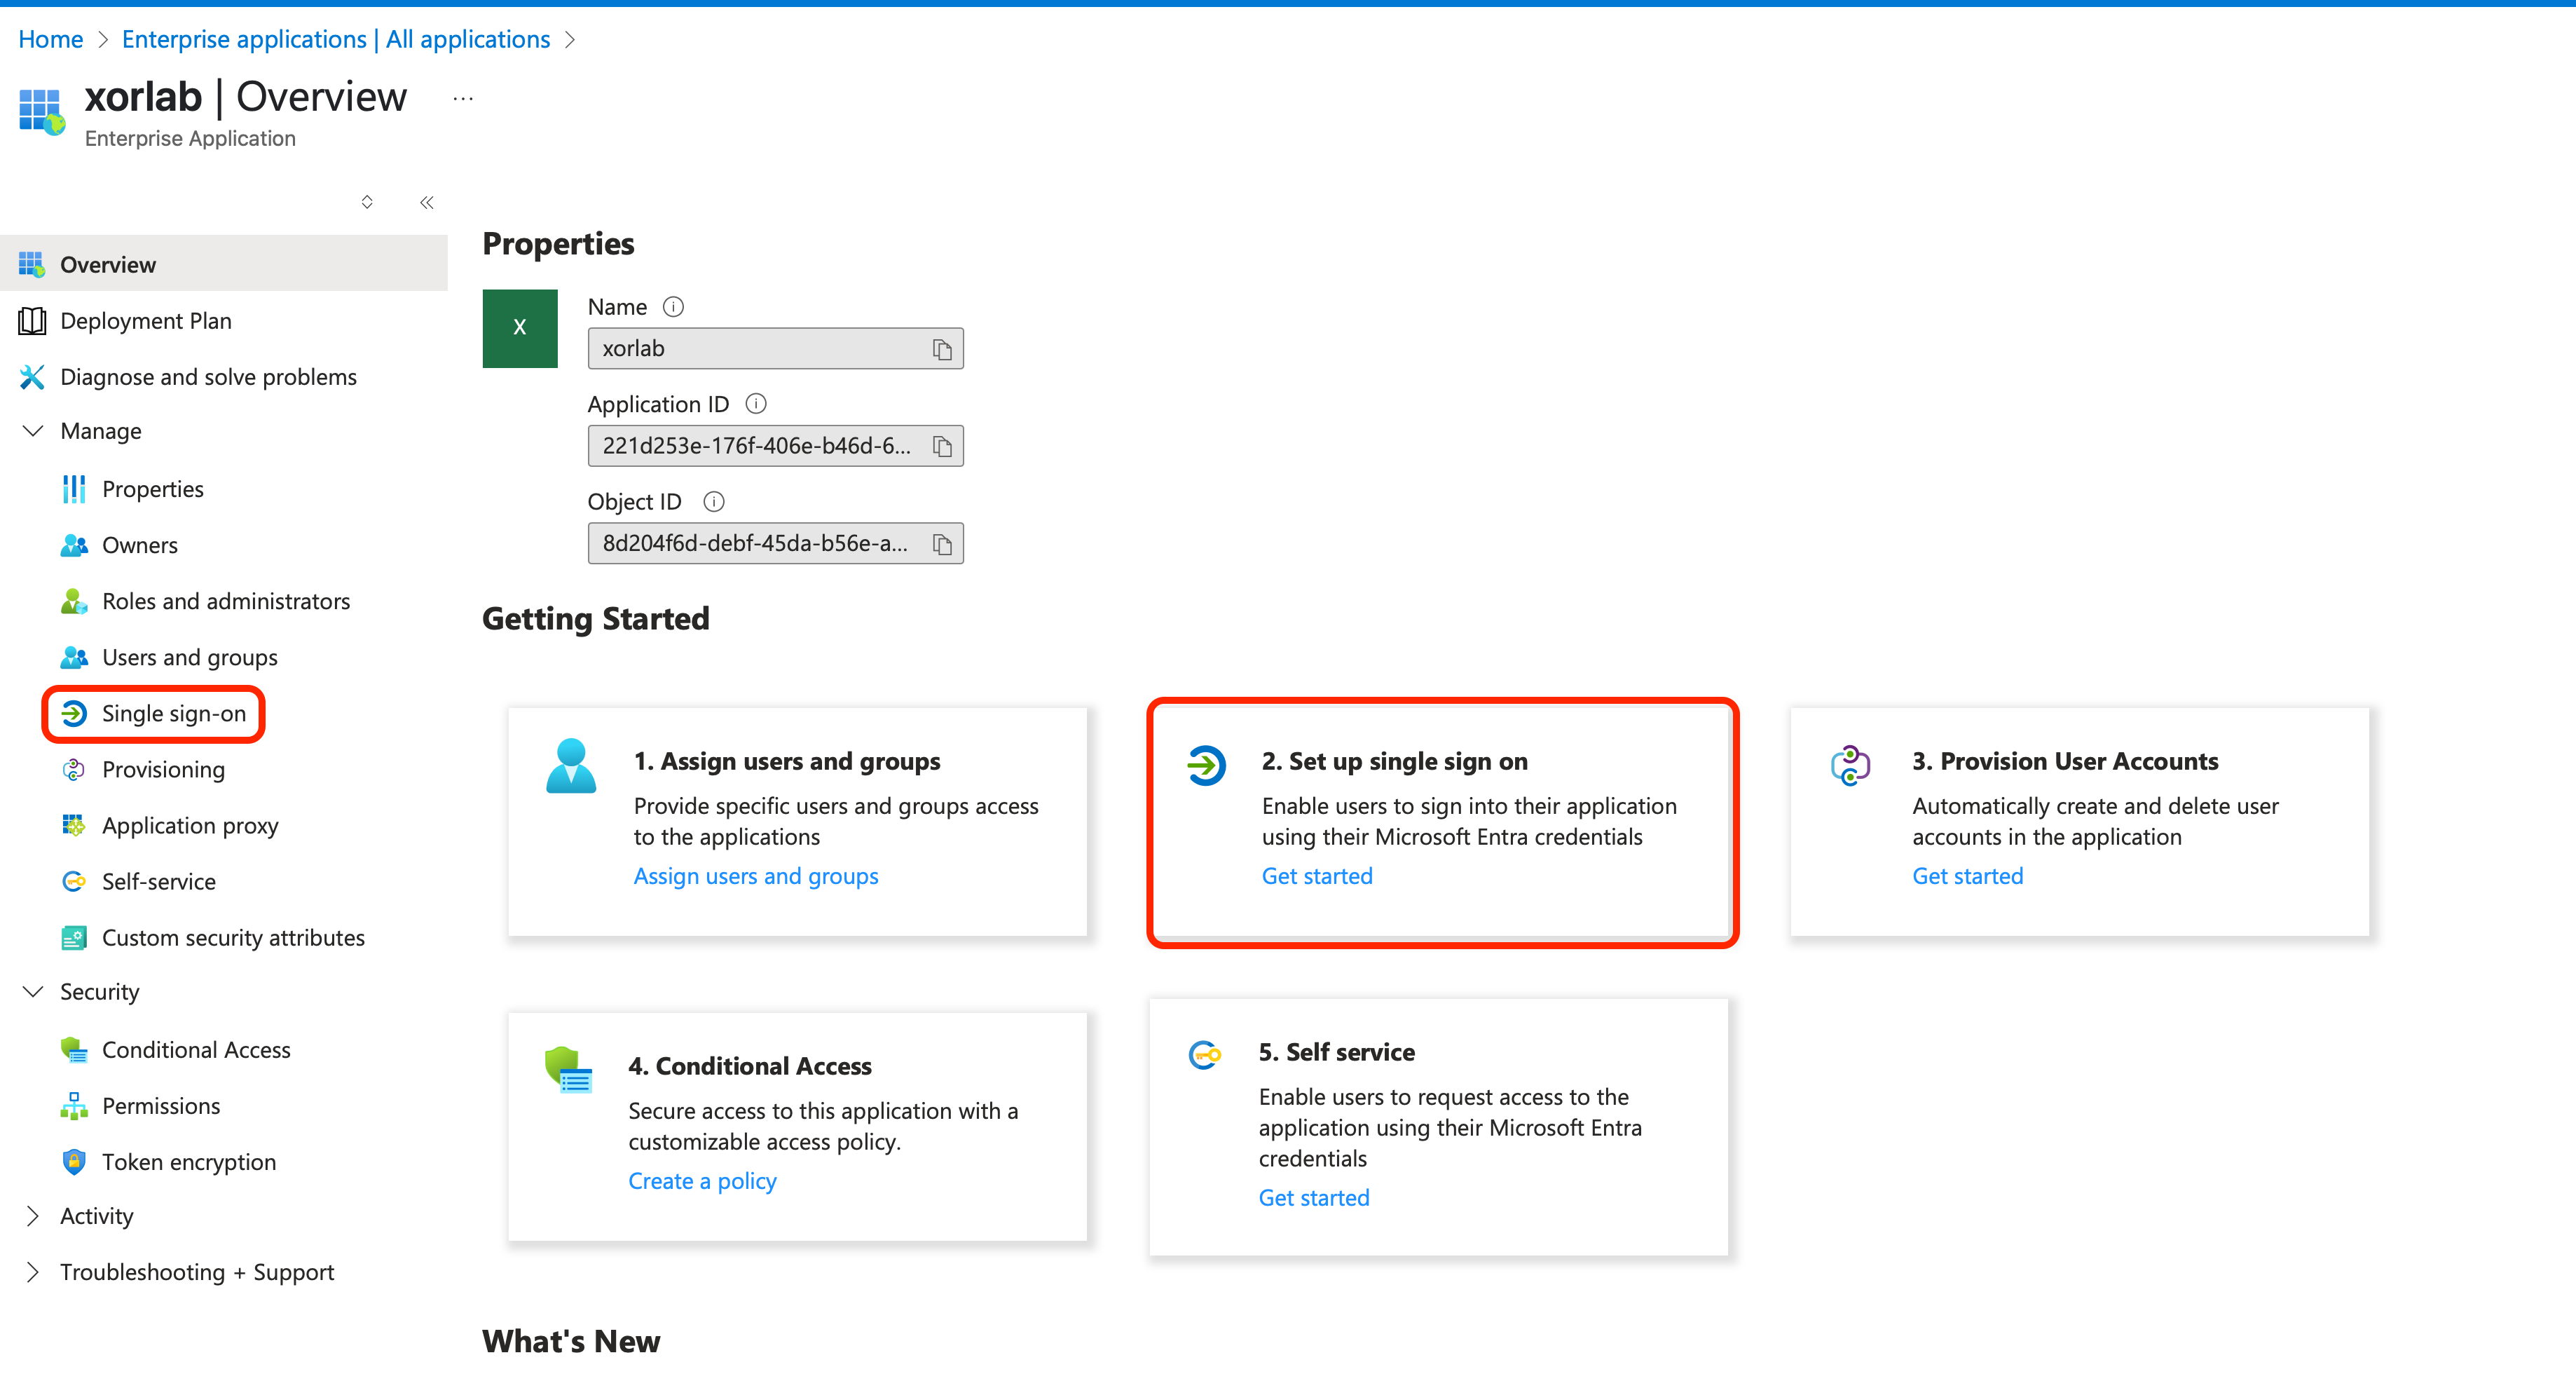Open the Provisioning page from sidebar
The image size is (2576, 1388).
point(163,769)
